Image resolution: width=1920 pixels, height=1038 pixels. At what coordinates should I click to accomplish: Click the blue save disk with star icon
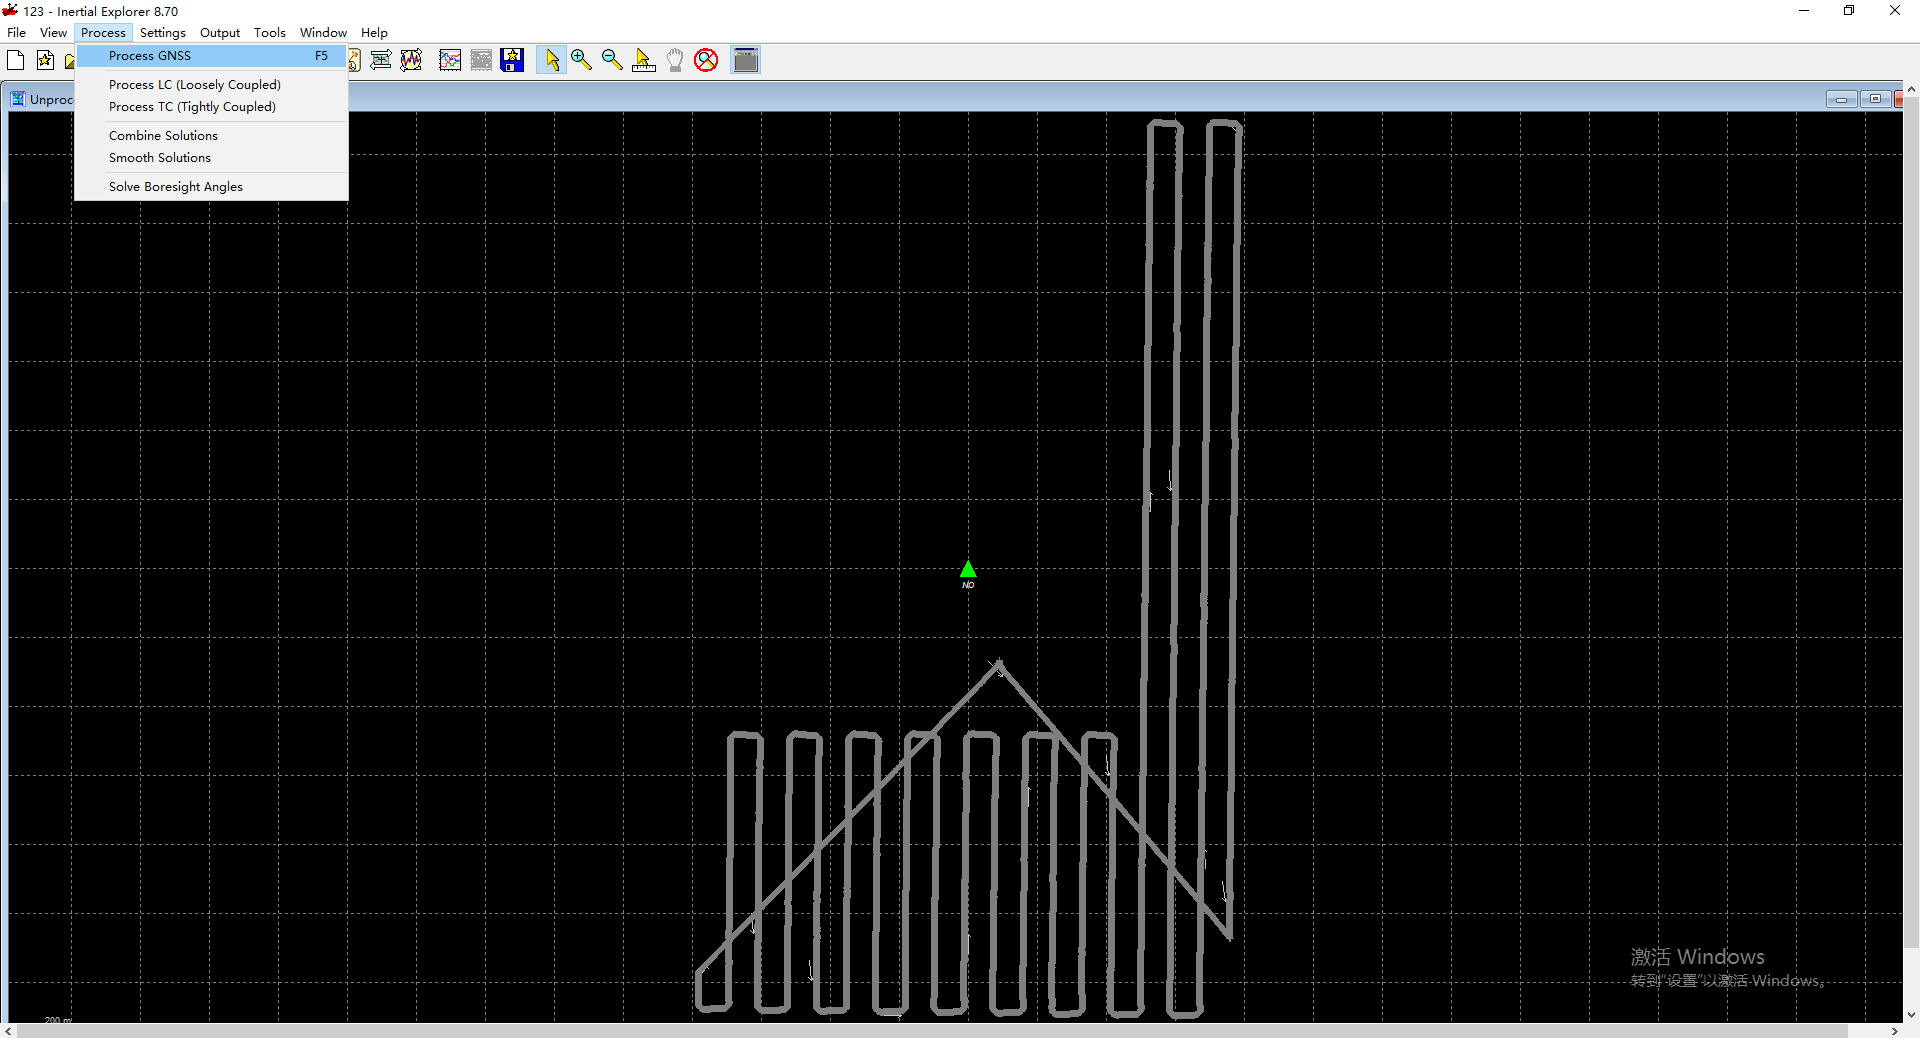coord(512,60)
